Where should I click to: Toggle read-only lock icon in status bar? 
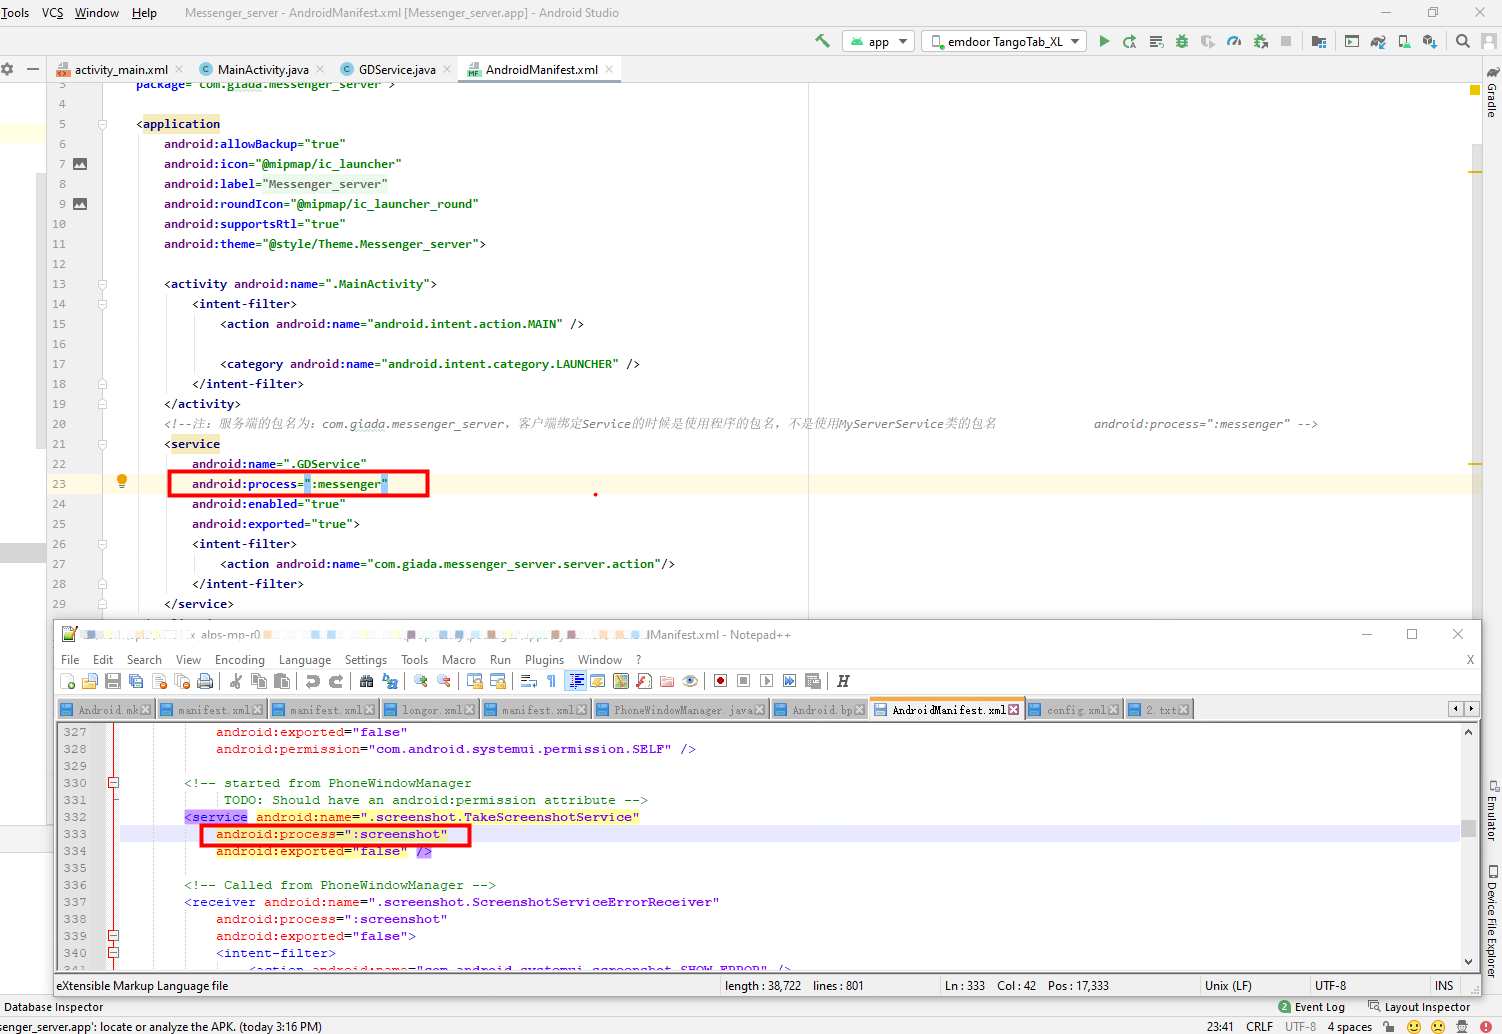click(1388, 1026)
